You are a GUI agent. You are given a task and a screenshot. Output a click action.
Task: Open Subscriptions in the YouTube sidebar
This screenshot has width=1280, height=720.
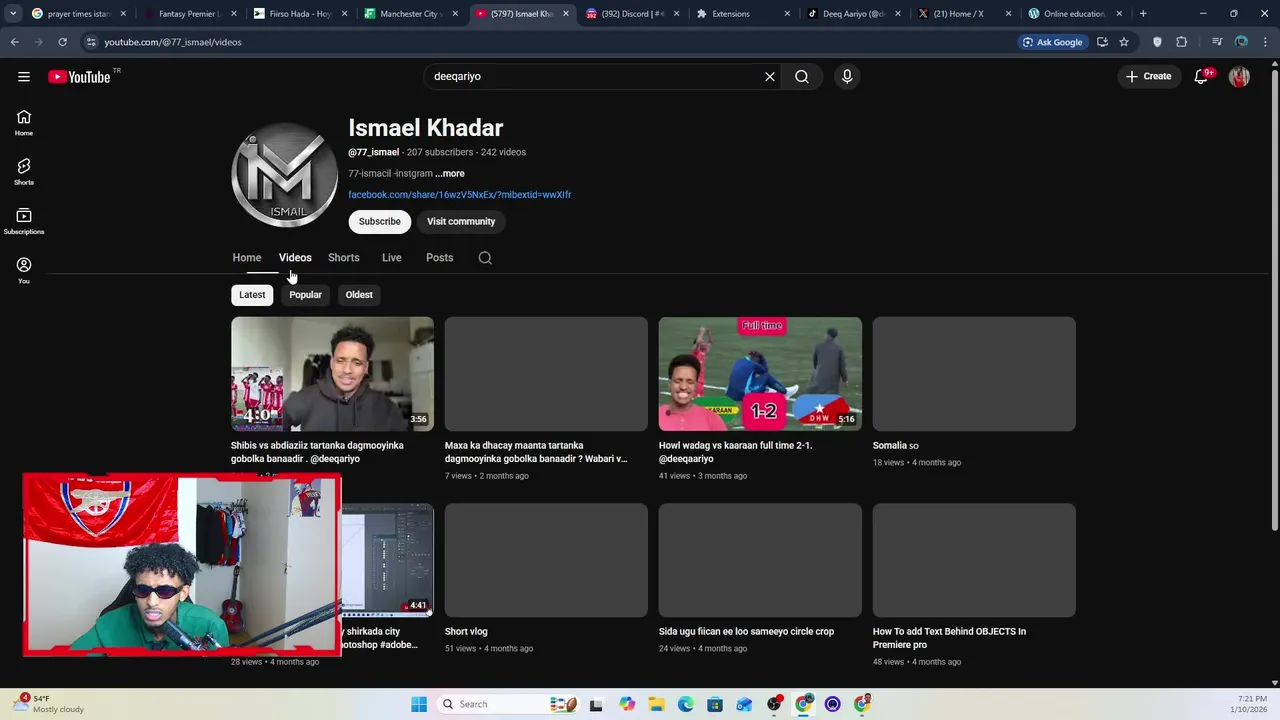click(x=24, y=221)
